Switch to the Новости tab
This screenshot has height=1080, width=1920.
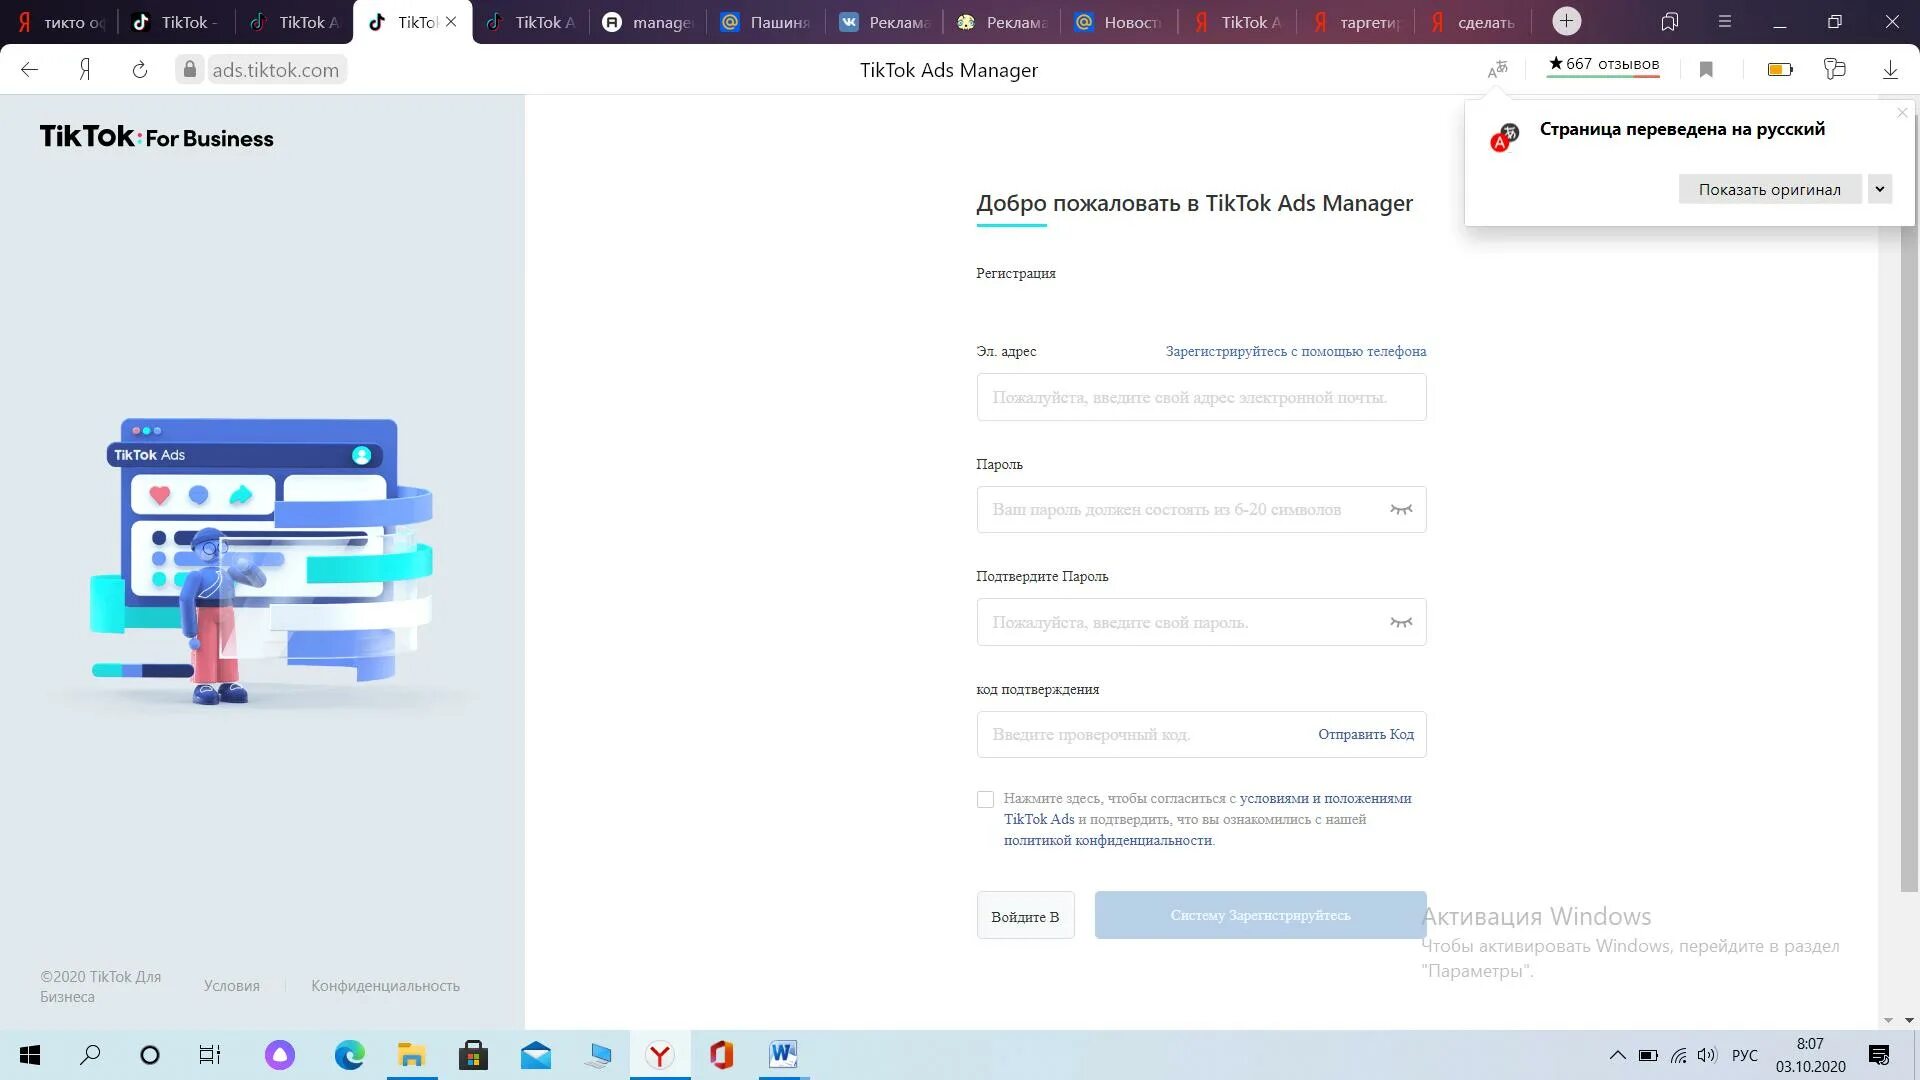[x=1120, y=22]
